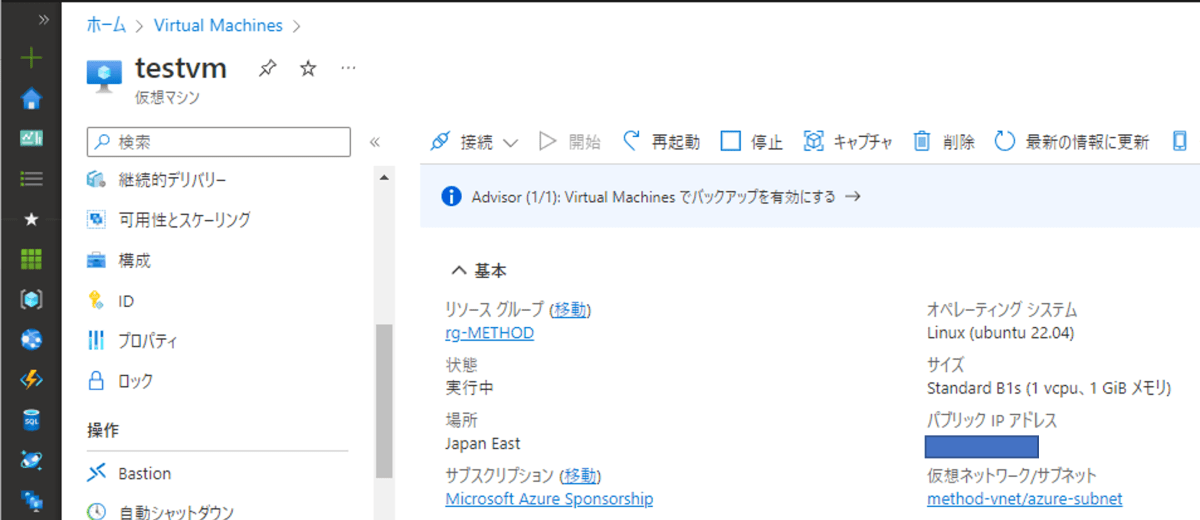
Task: Open 継続的デリバリー menu item
Action: (x=172, y=180)
